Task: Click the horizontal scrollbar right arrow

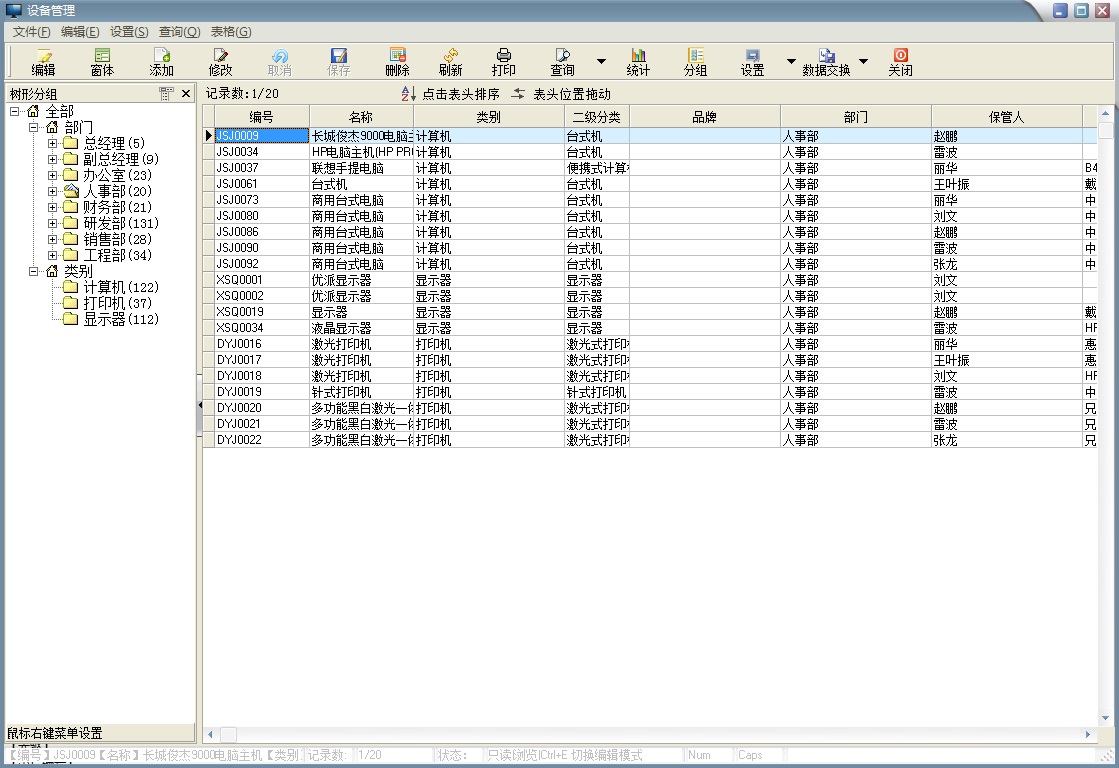Action: (x=1088, y=734)
